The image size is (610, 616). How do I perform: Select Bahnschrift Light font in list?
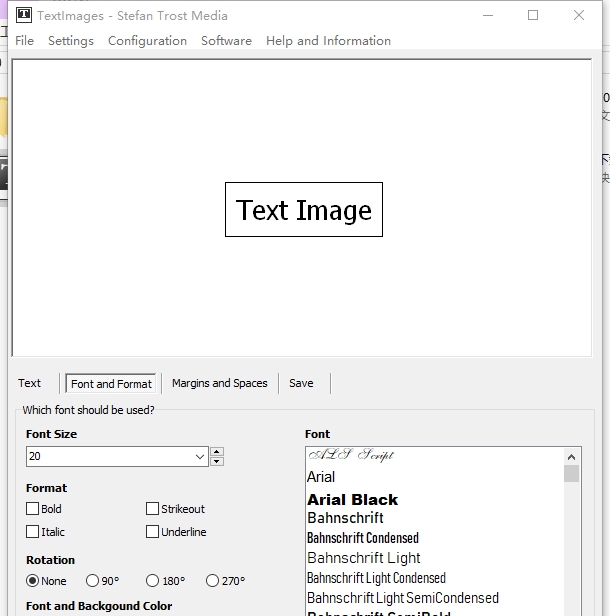(x=364, y=558)
